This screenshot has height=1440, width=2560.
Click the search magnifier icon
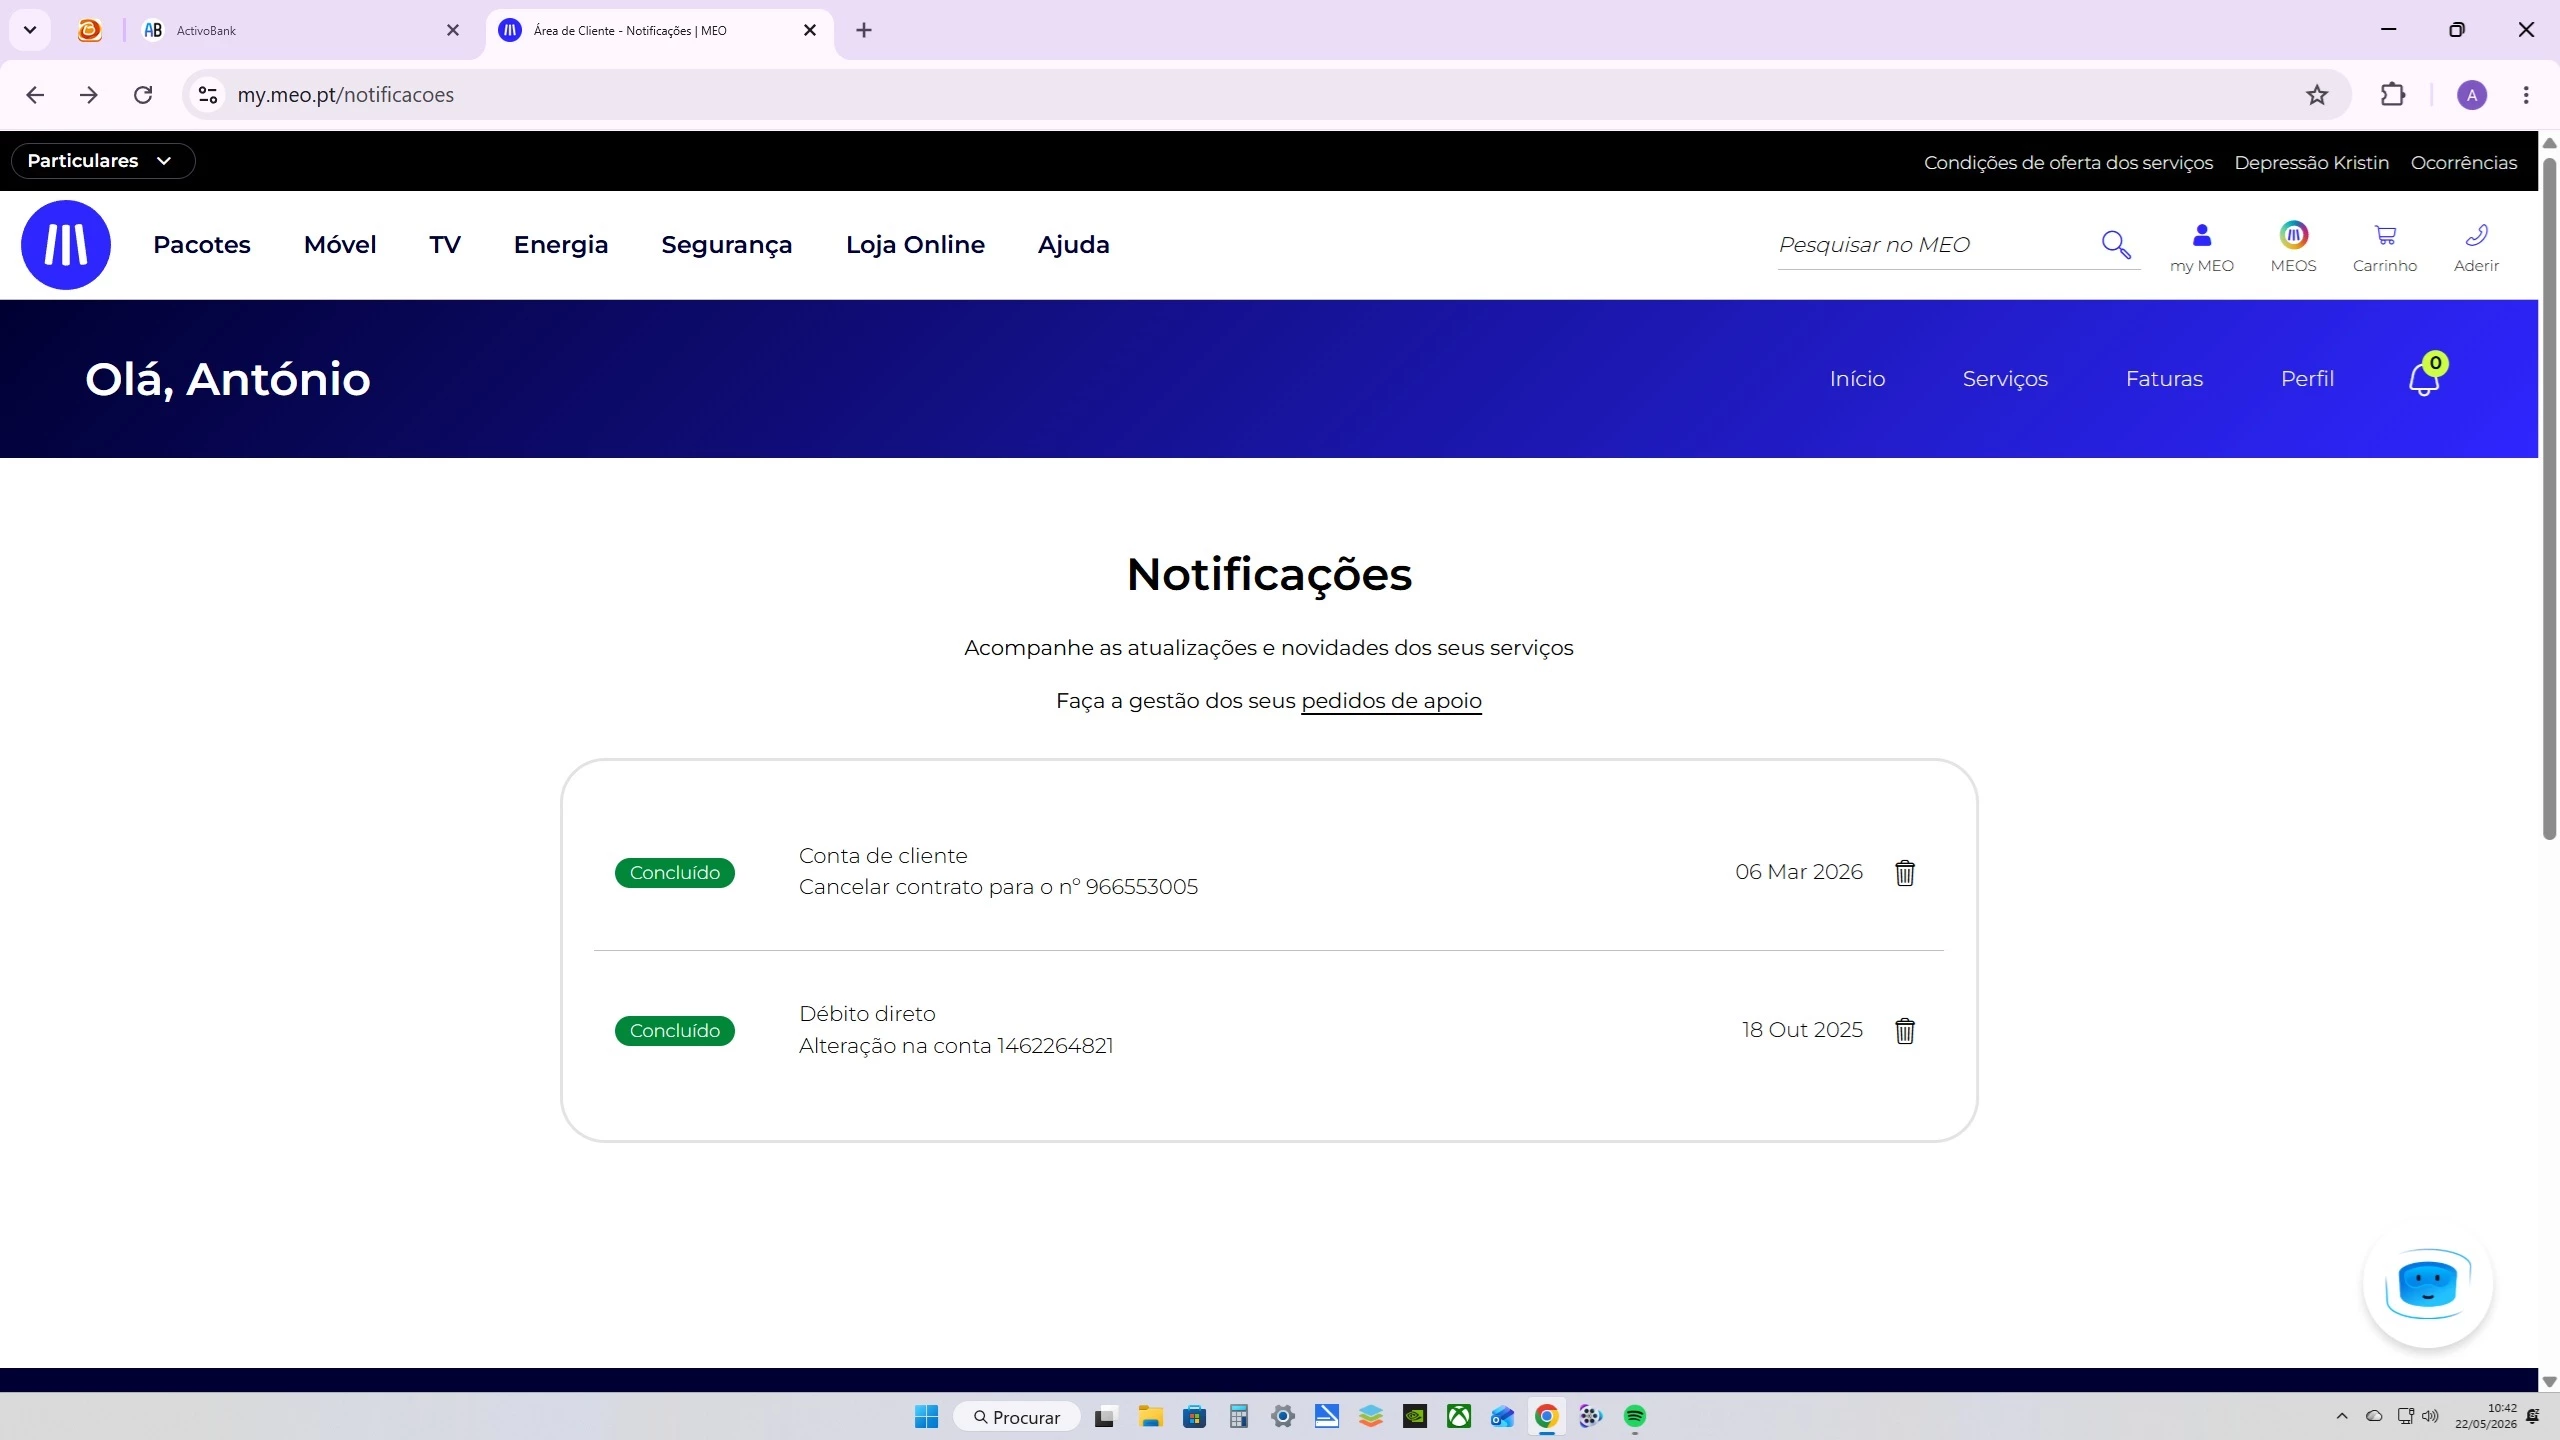click(2116, 244)
